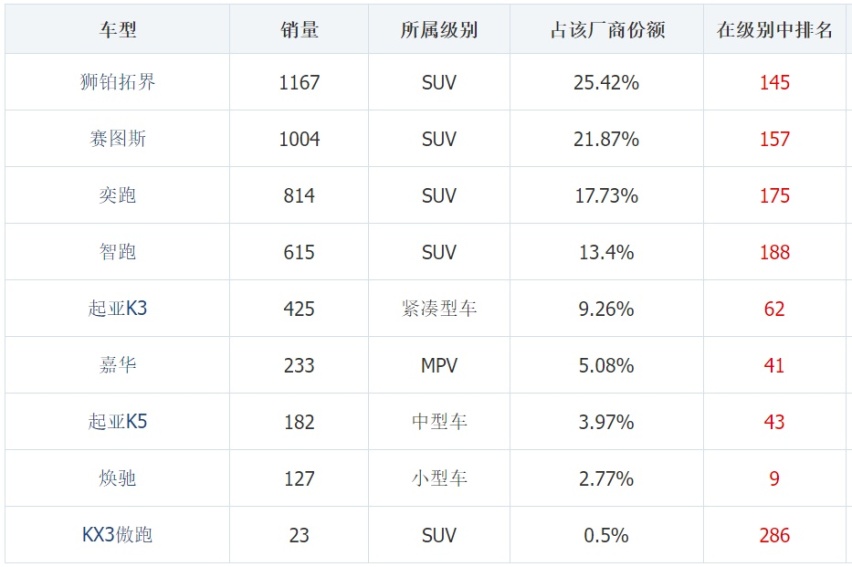Click the 在级别中排名 column header
Screen dimensions: 852x567
[x=774, y=29]
